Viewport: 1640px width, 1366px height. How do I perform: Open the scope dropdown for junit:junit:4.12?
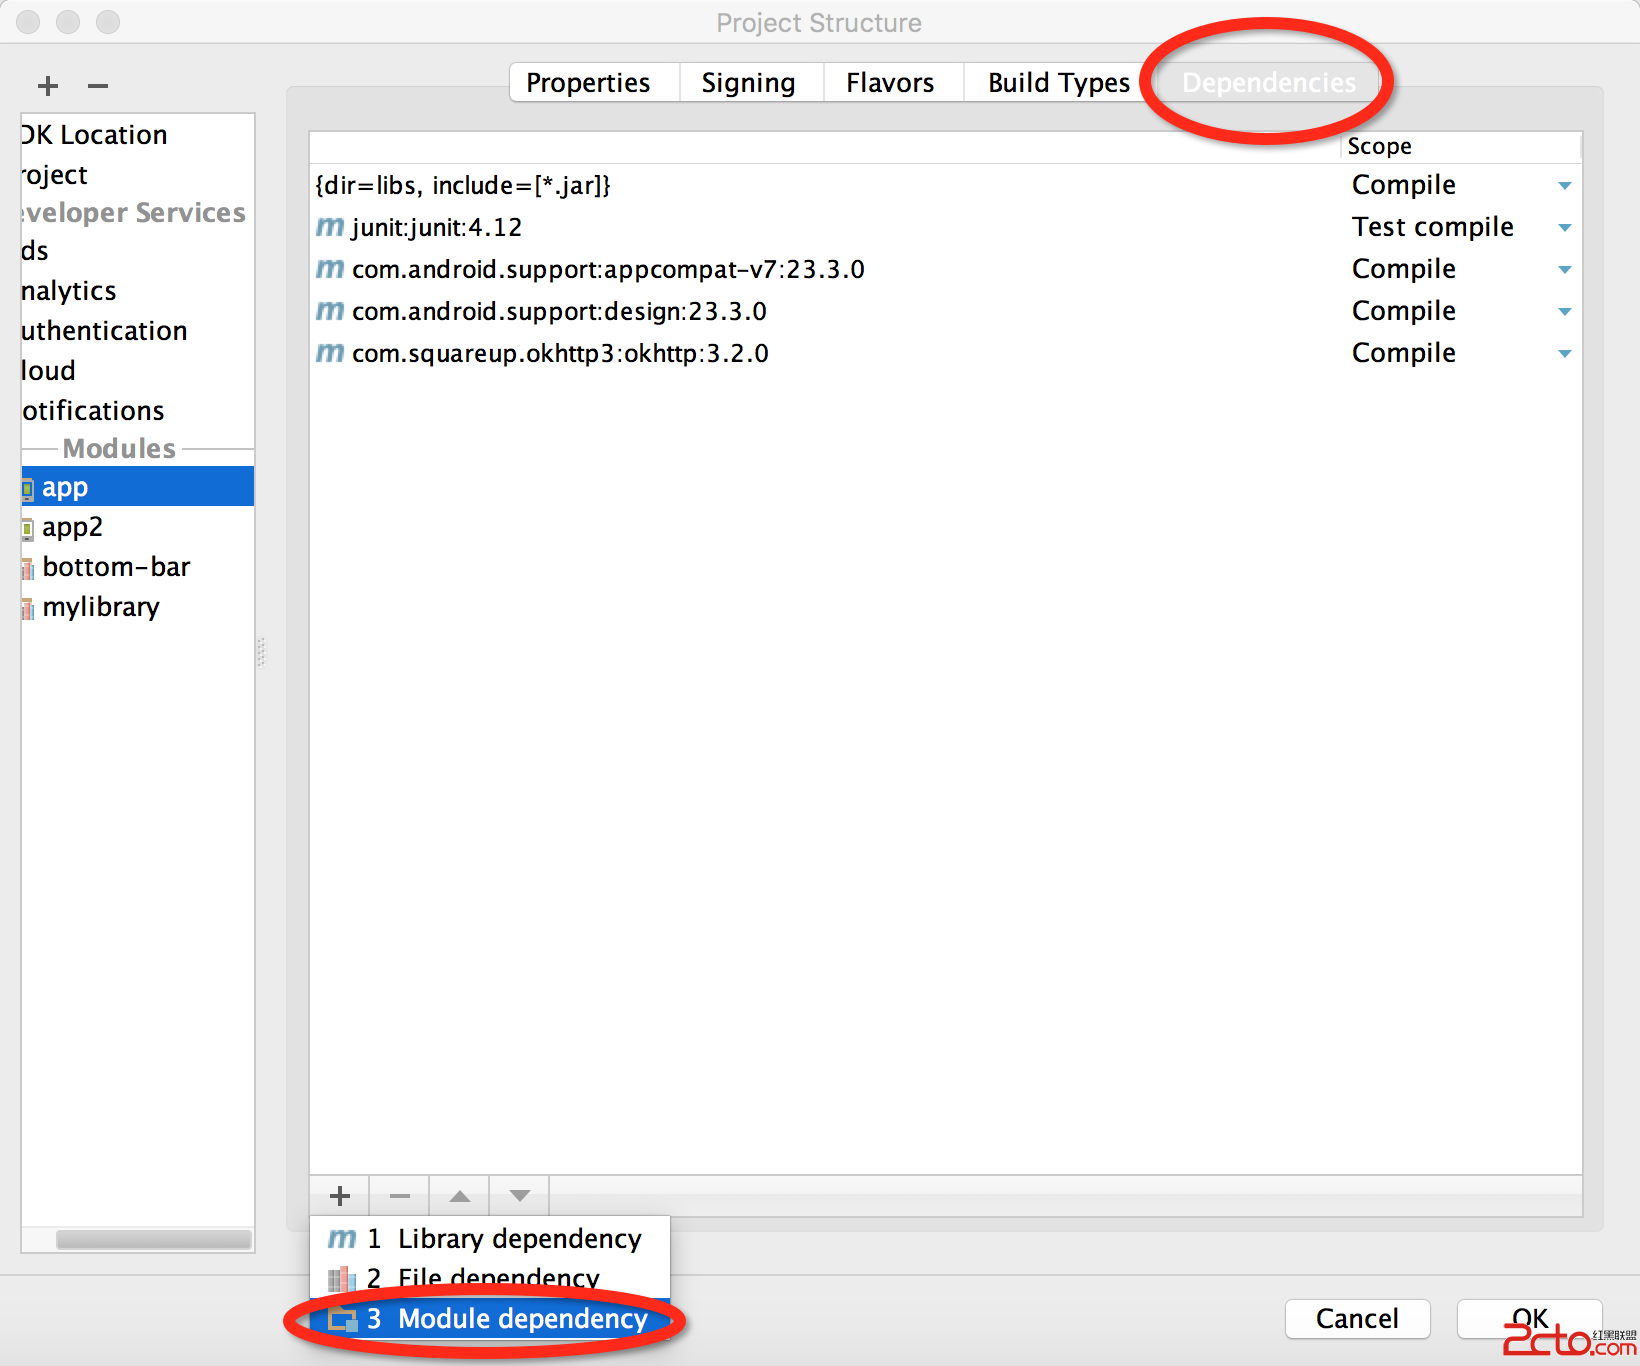point(1565,228)
